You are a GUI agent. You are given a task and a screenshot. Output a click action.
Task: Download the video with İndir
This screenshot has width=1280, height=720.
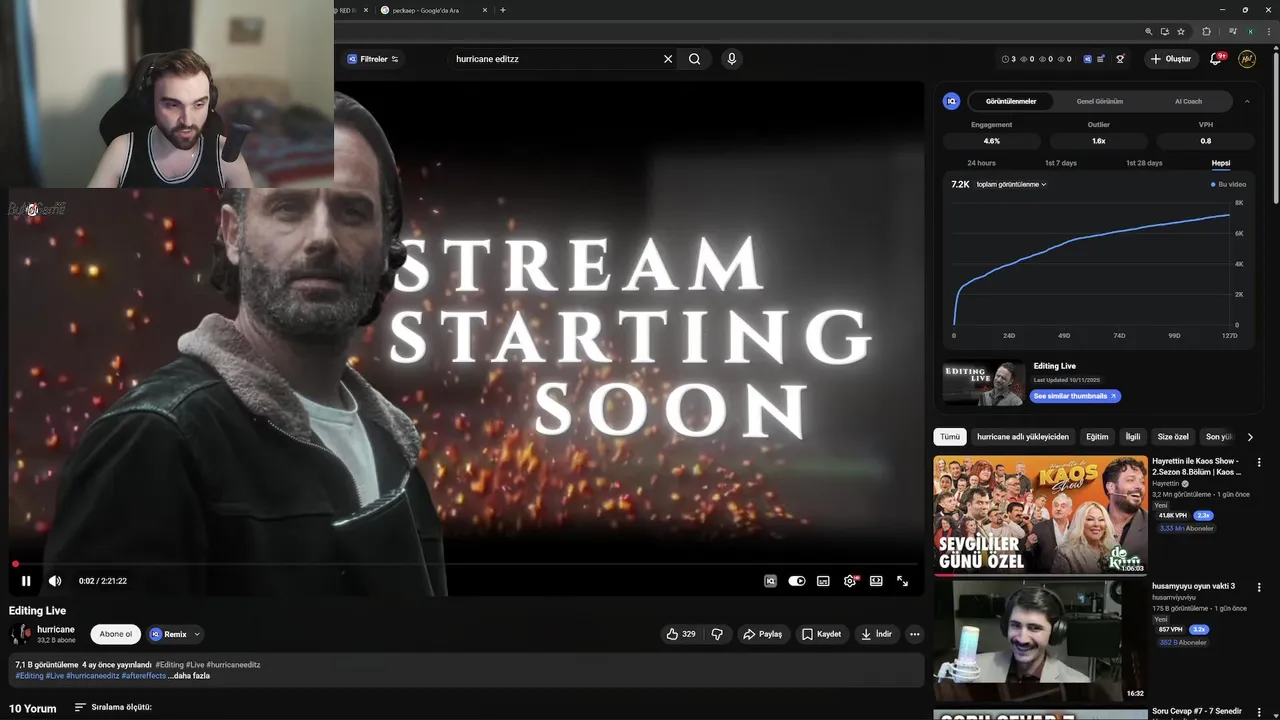[x=876, y=634]
